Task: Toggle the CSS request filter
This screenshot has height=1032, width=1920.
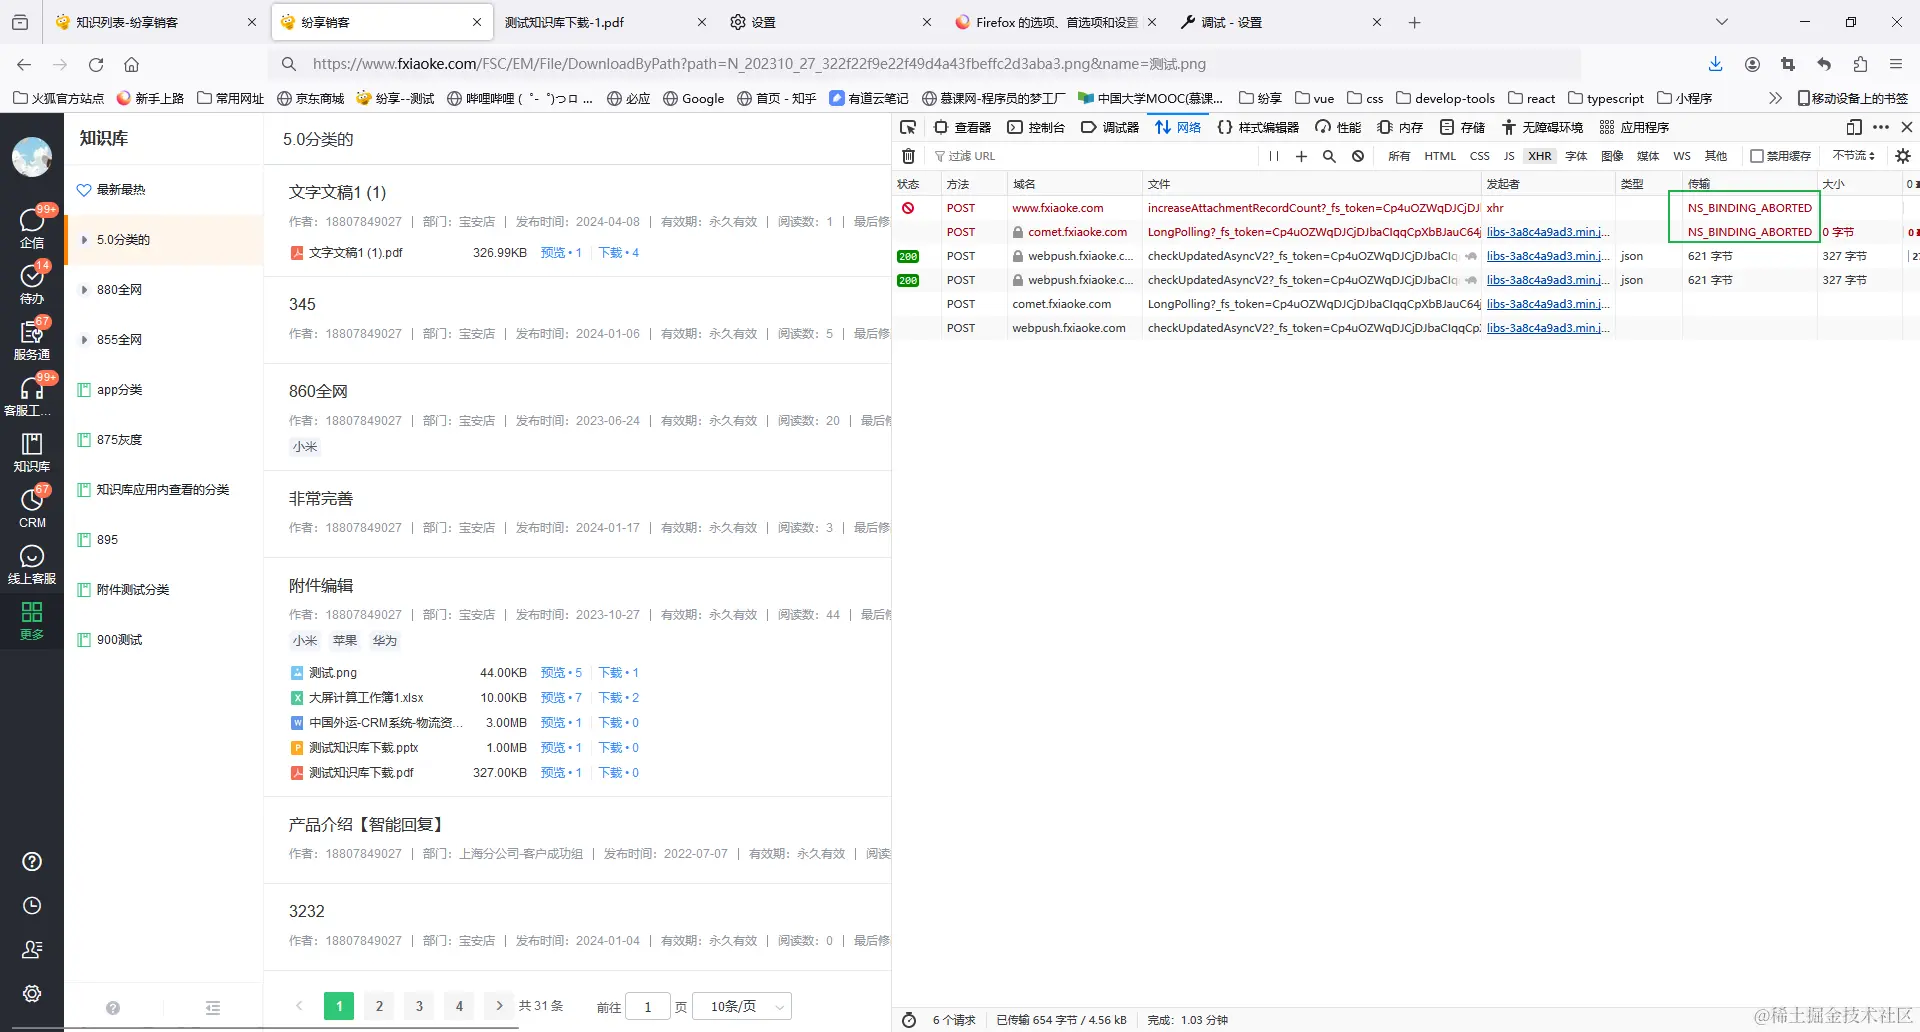Action: click(x=1480, y=156)
